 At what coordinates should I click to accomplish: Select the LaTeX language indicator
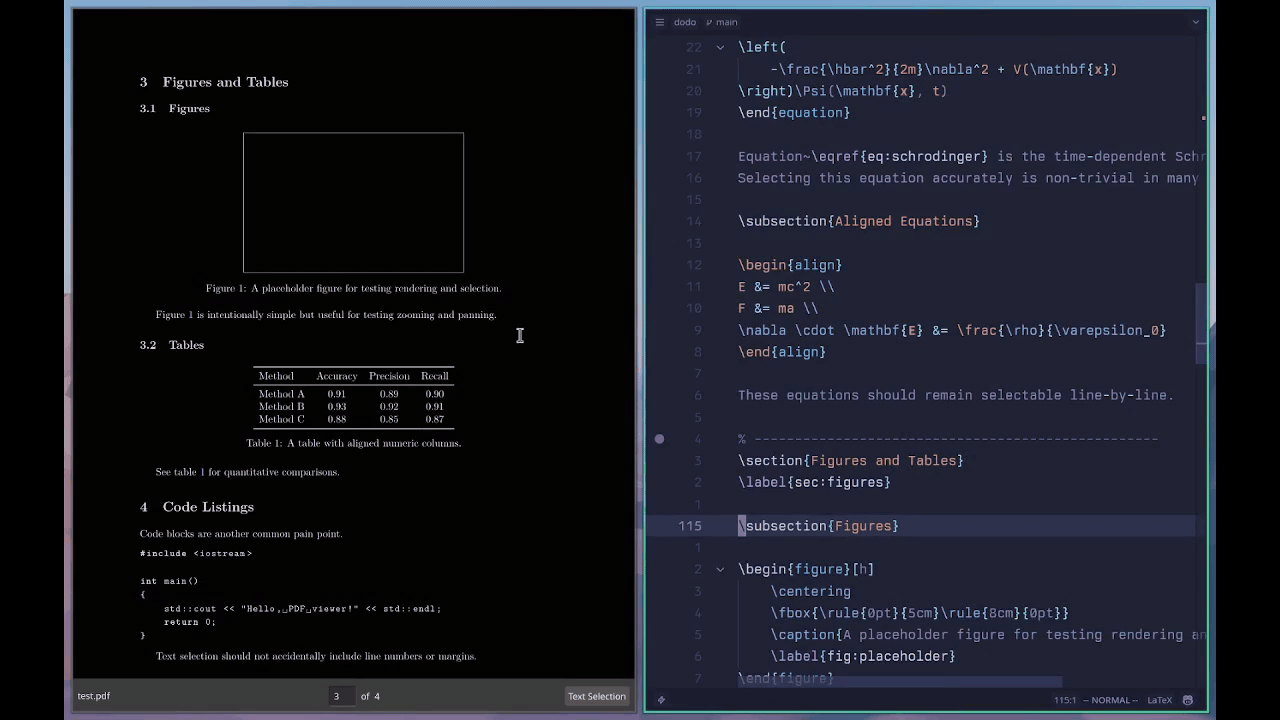1160,700
